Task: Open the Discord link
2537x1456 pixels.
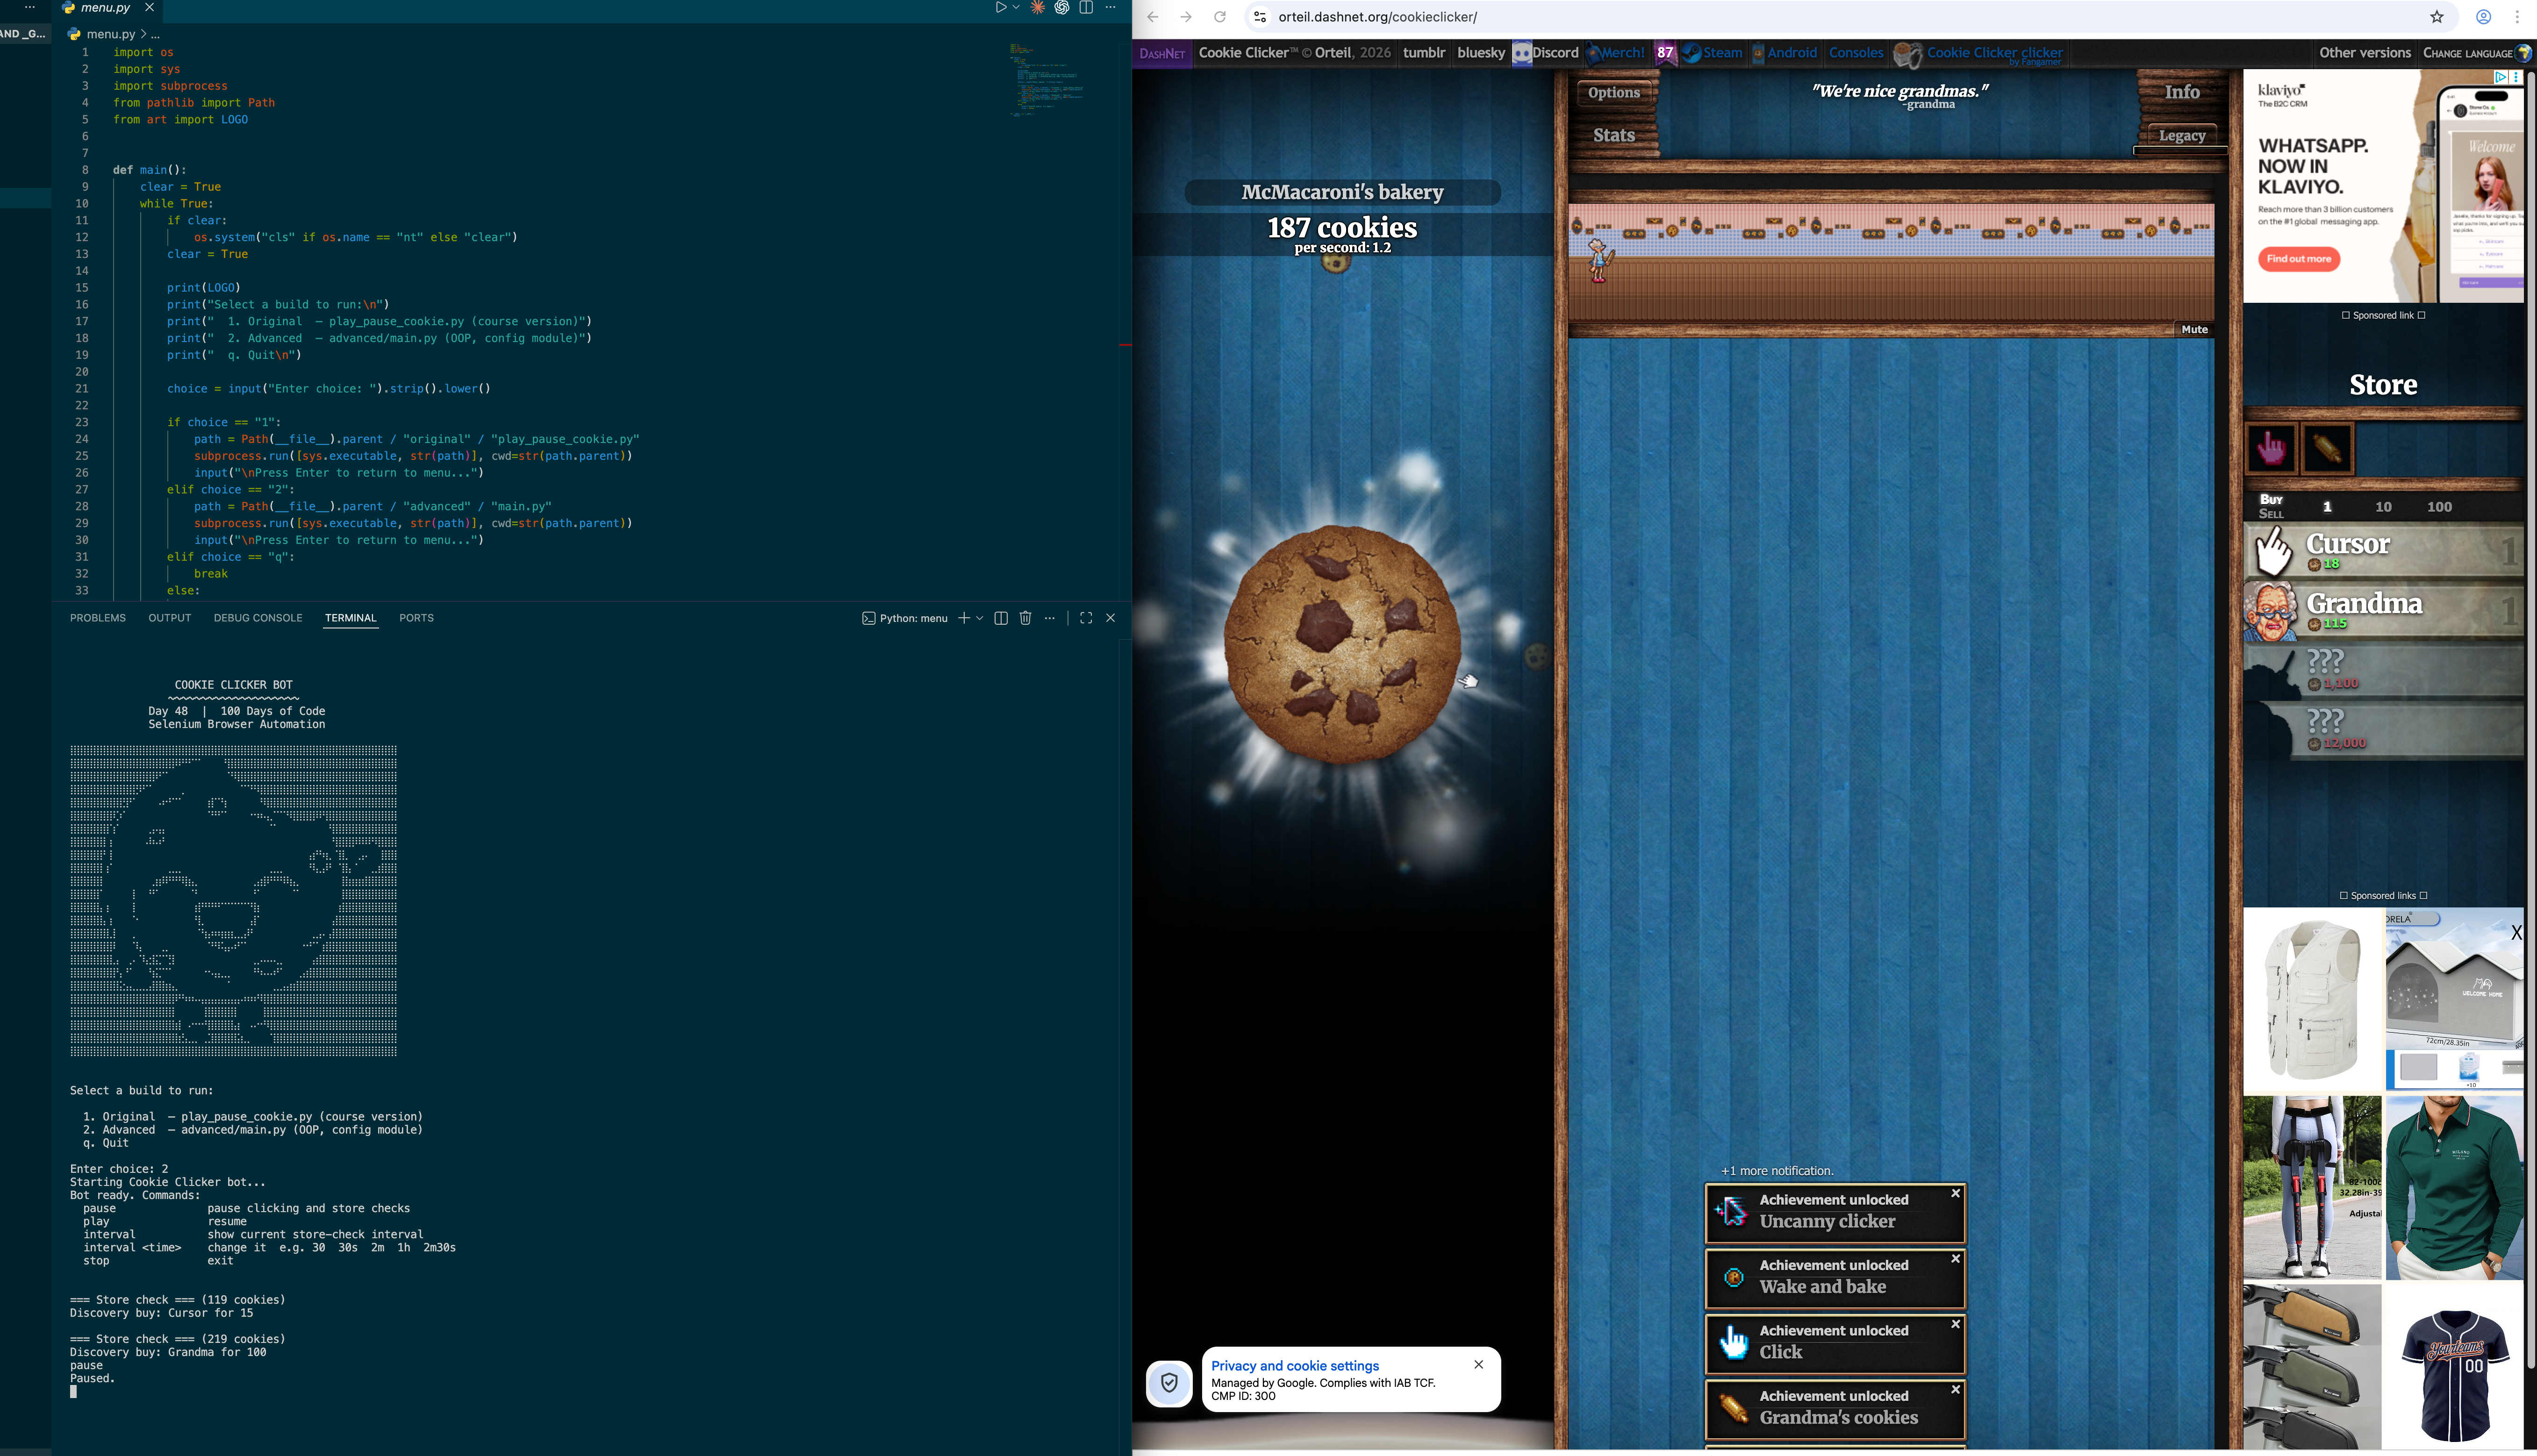Action: [x=1546, y=53]
